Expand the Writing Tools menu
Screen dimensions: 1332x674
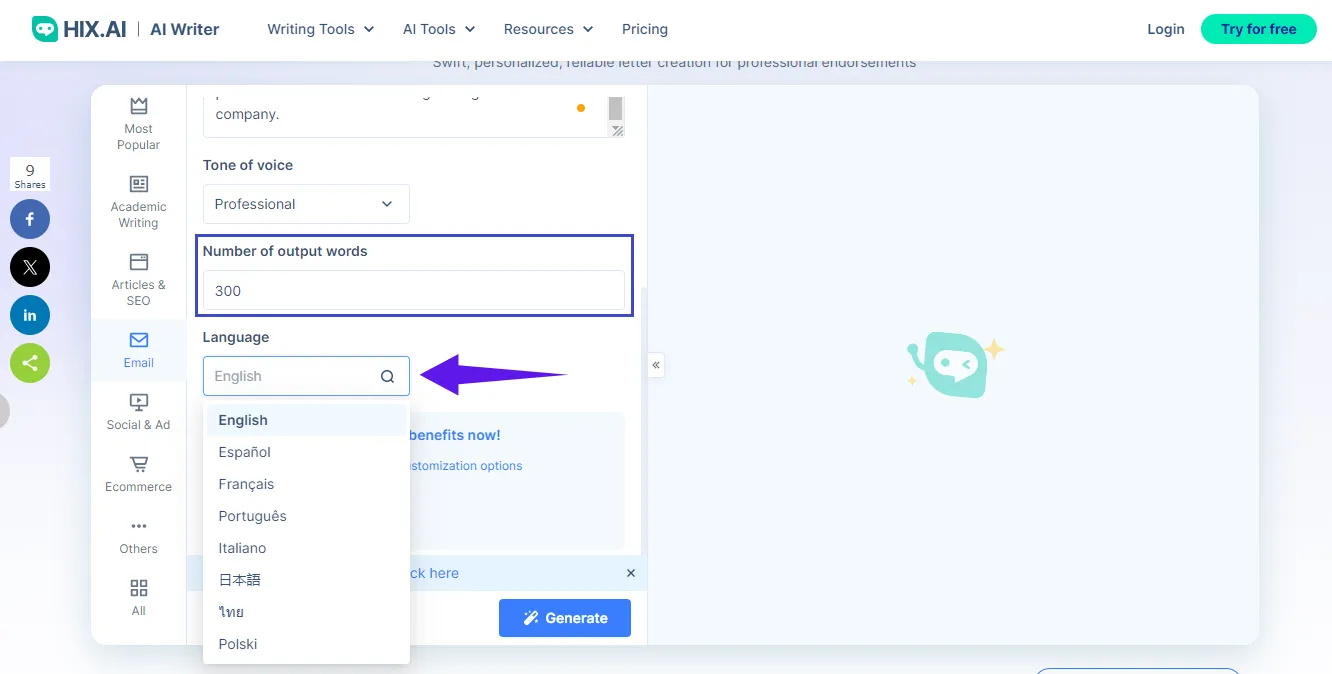(320, 29)
